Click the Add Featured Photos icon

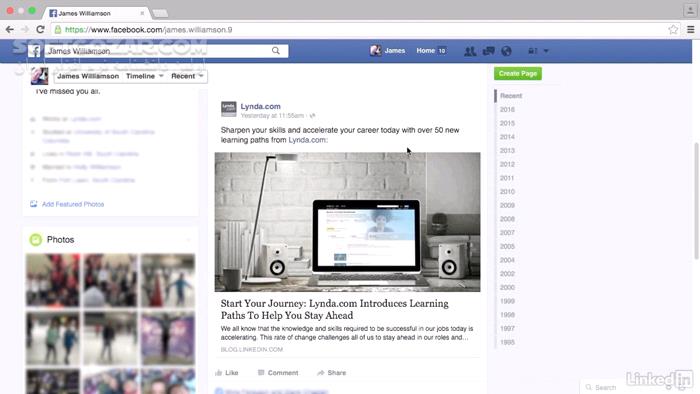[33, 204]
